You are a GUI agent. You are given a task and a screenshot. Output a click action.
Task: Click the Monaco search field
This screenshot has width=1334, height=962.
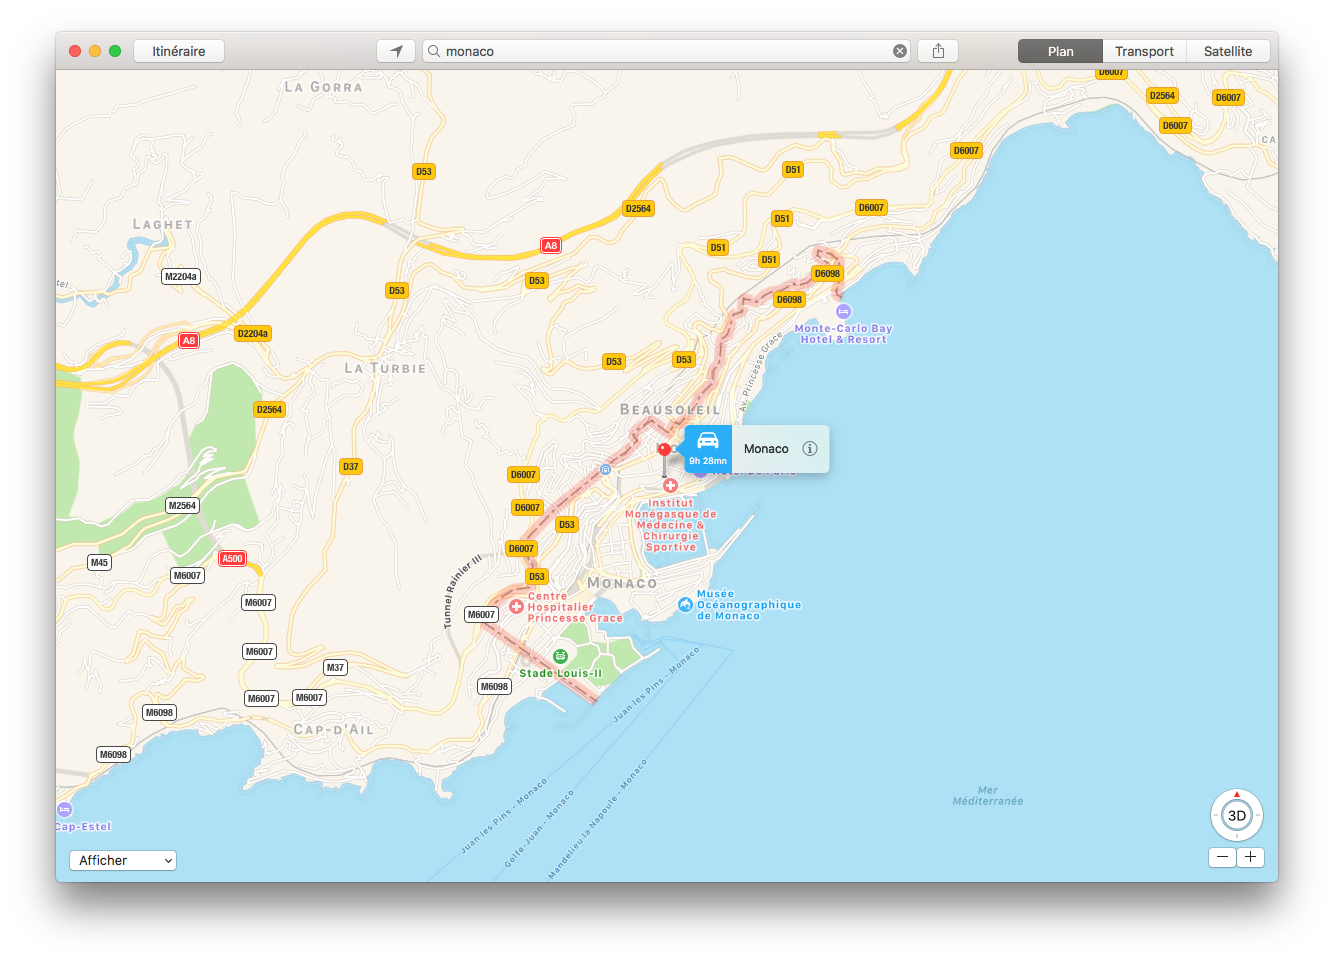click(x=666, y=51)
